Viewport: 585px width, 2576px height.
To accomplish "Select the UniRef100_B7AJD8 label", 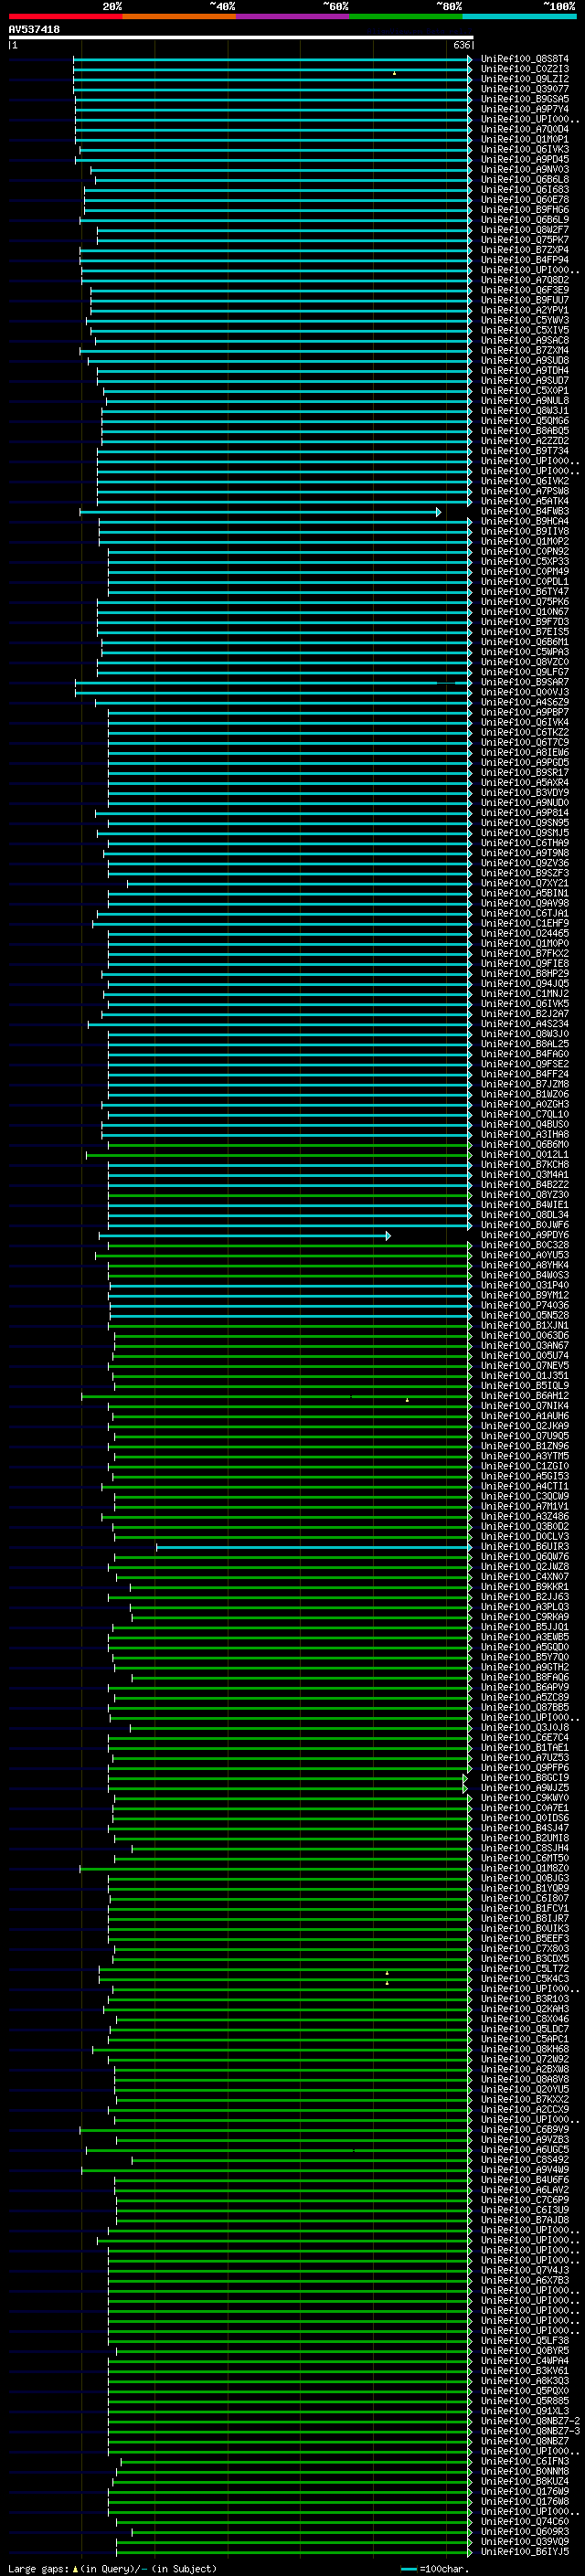I will tap(525, 2220).
